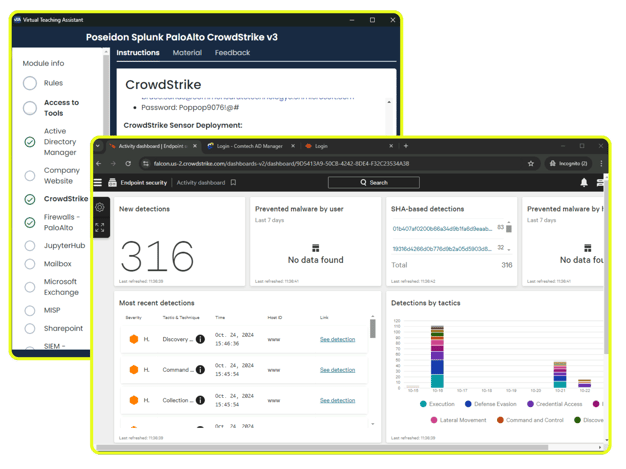Toggle Firewalls - PaloAlto module checkmark

(x=30, y=222)
